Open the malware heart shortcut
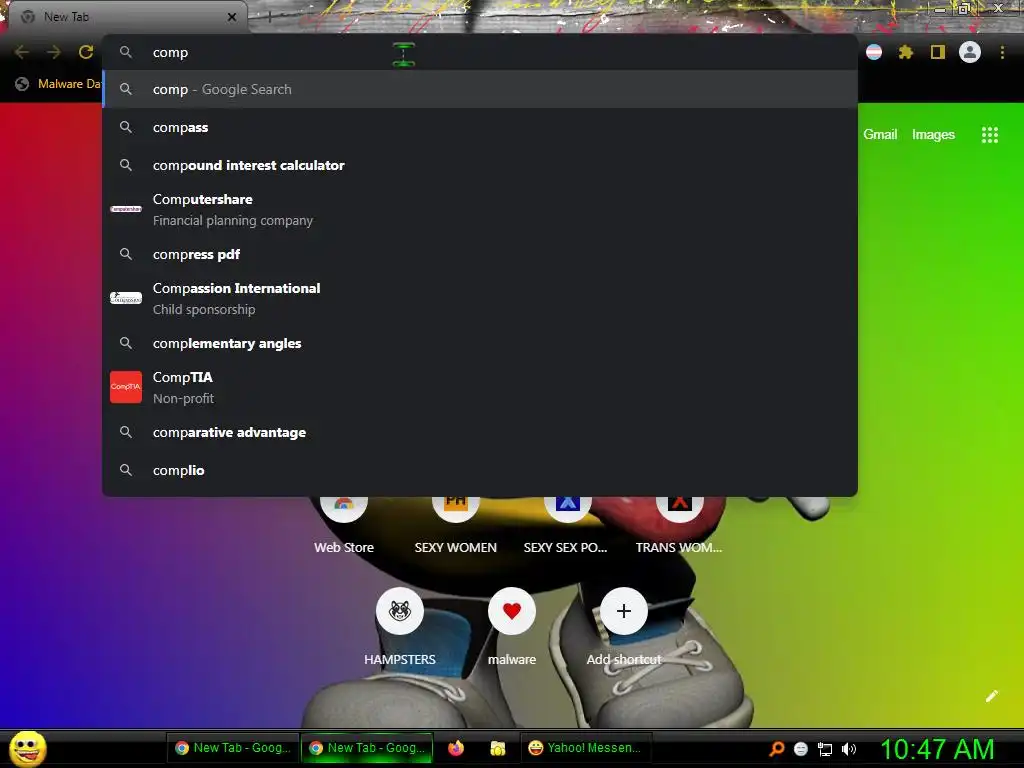Screen dimensions: 1024x768 click(512, 611)
